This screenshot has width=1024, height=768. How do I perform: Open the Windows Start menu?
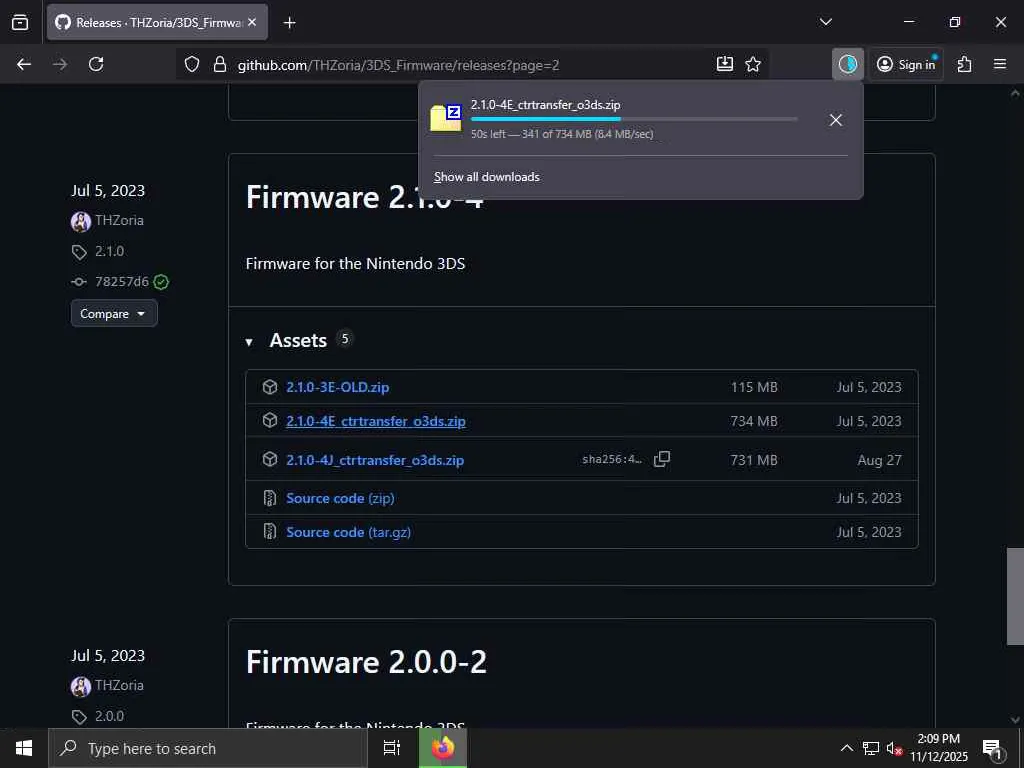tap(24, 748)
